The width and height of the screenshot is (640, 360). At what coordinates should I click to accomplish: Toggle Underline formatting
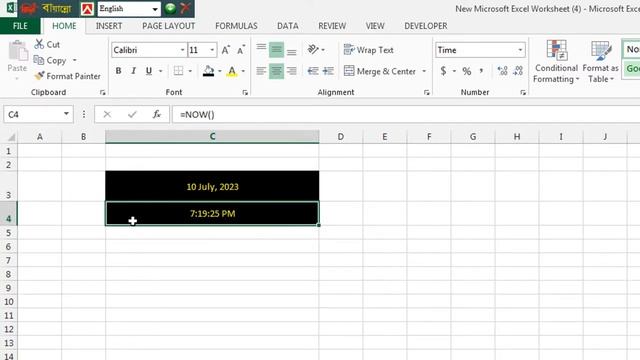point(149,71)
